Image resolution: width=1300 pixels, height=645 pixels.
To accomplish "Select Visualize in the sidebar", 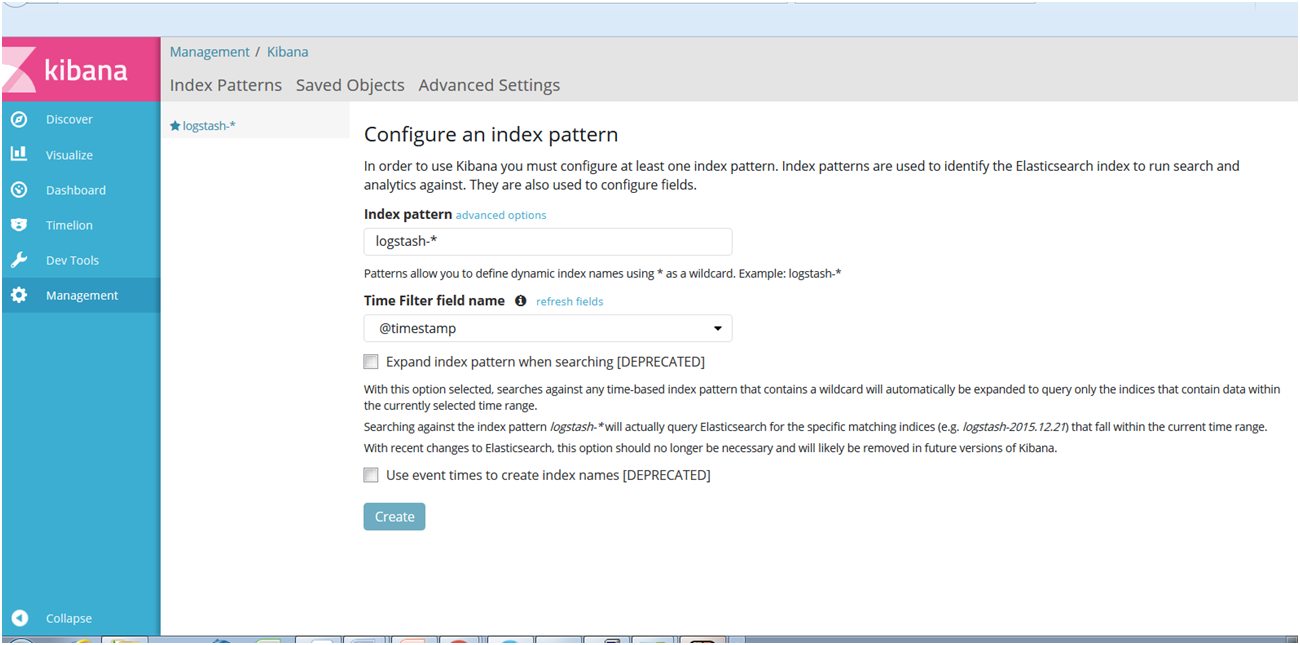I will tap(69, 155).
